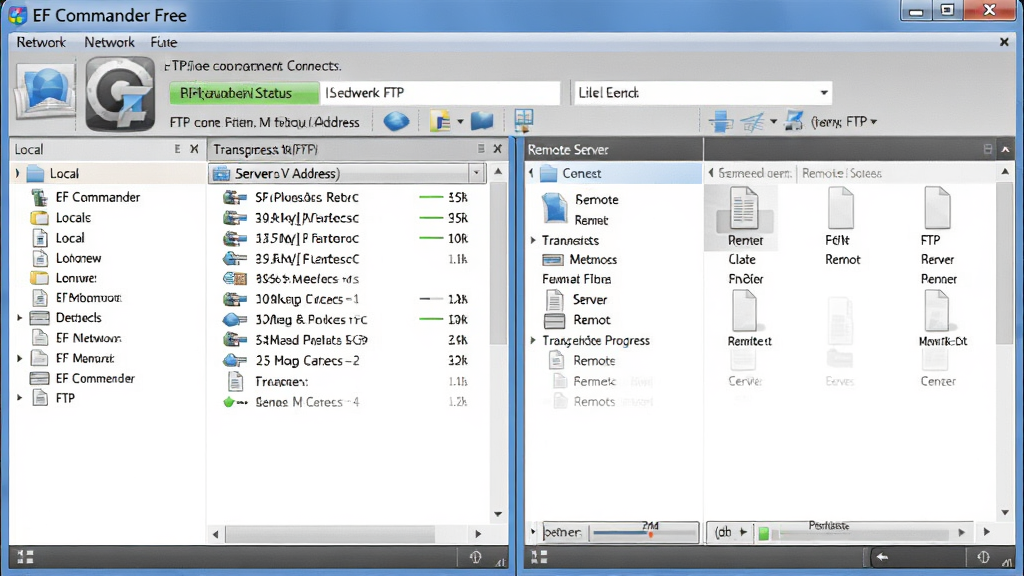Open dropdown arrow next to pencil edit icon
This screenshot has height=576, width=1024.
tap(773, 121)
